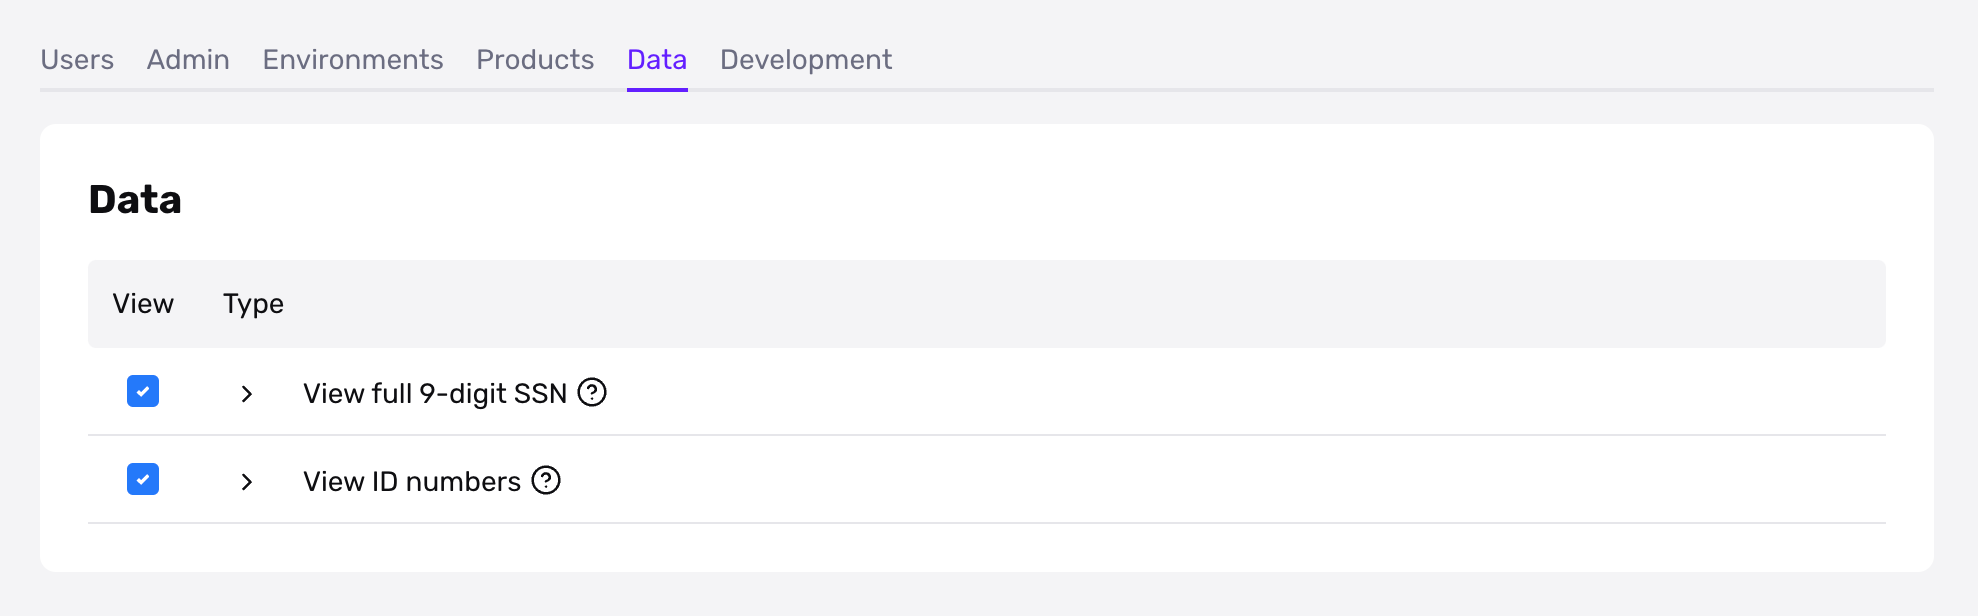Uncheck the View full 9-digit SSN checkbox
Image resolution: width=1978 pixels, height=616 pixels.
[143, 391]
